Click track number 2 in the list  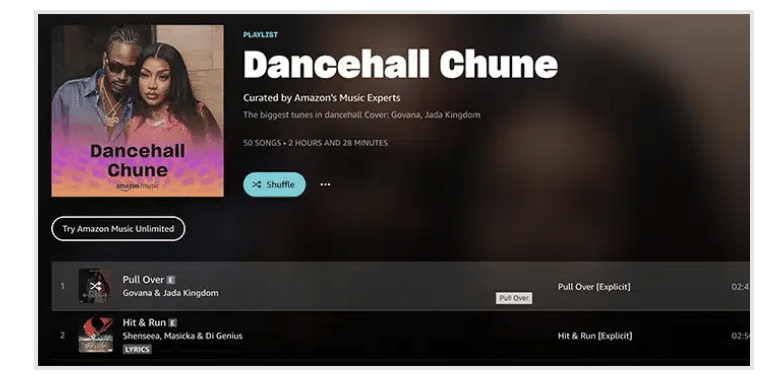pyautogui.click(x=63, y=335)
